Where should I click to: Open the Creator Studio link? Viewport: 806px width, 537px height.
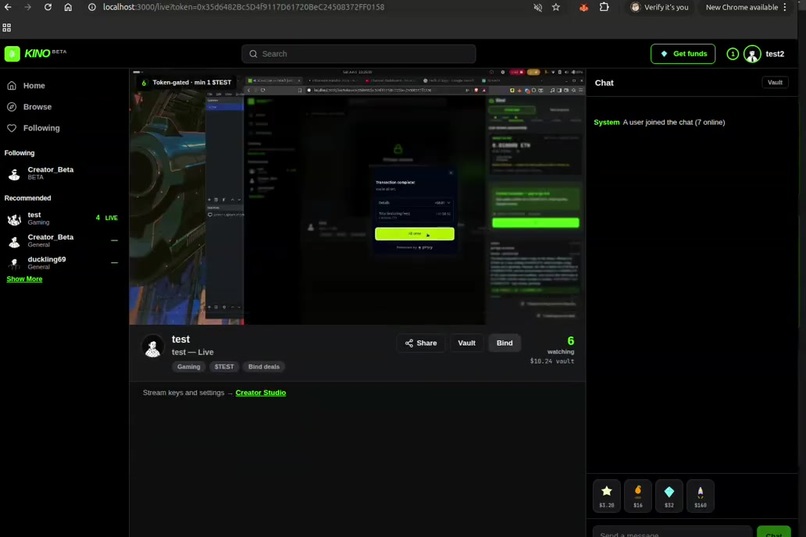pyautogui.click(x=261, y=393)
